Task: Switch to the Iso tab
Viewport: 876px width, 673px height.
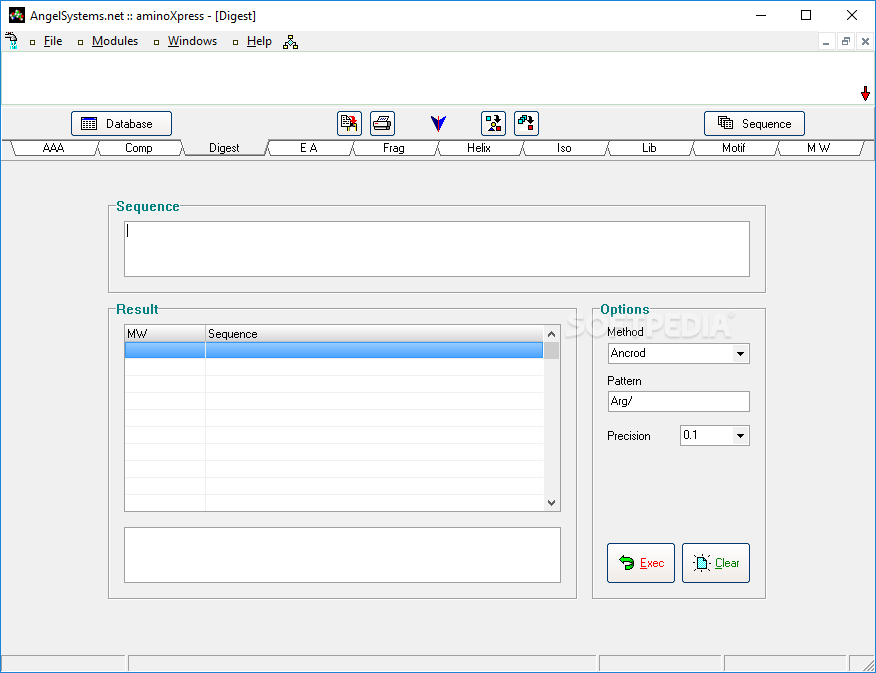Action: [x=564, y=148]
